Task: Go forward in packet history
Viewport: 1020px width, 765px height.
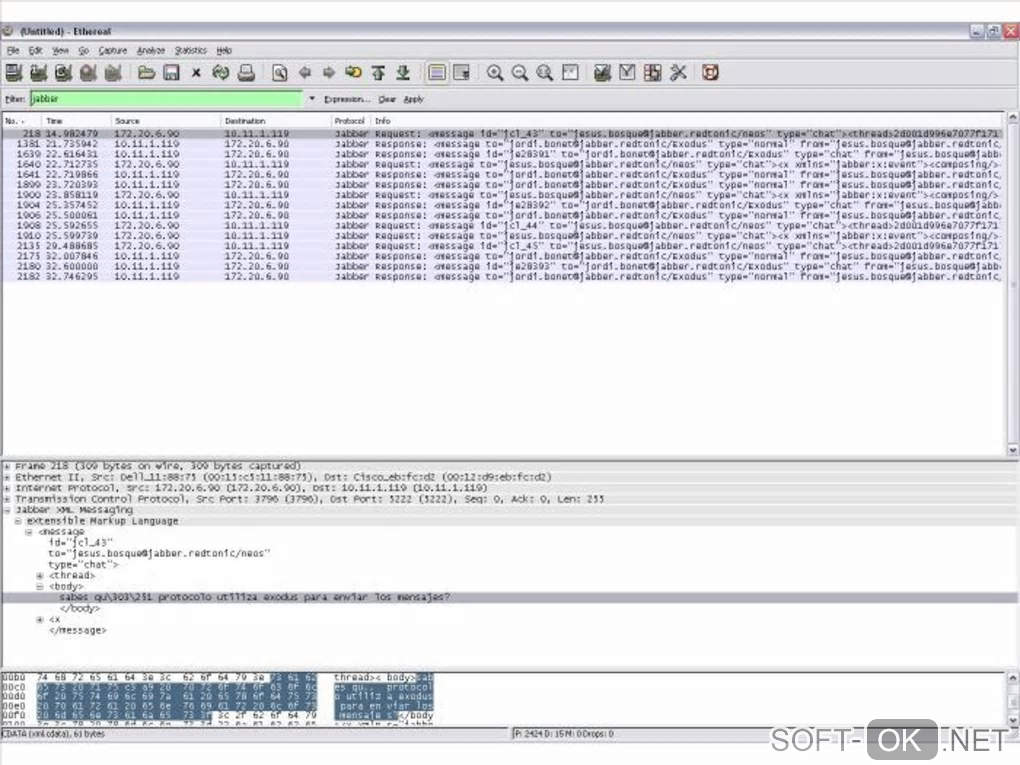Action: (329, 73)
